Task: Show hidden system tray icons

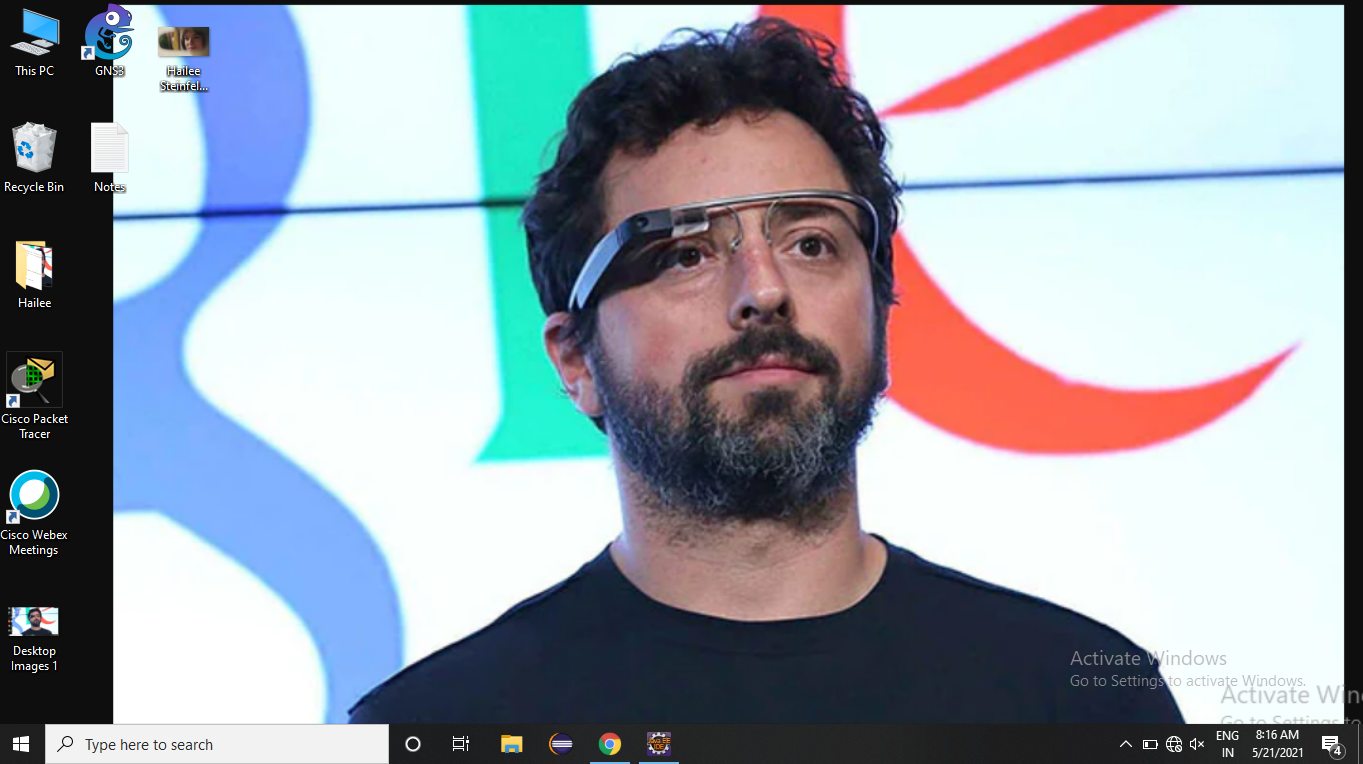Action: click(x=1125, y=744)
